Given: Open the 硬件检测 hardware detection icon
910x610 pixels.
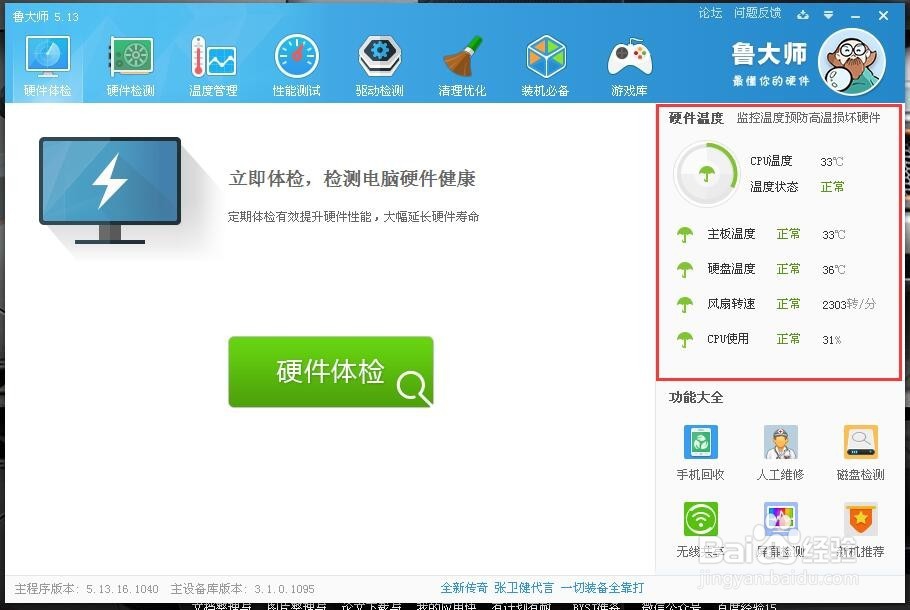Looking at the screenshot, I should (131, 57).
